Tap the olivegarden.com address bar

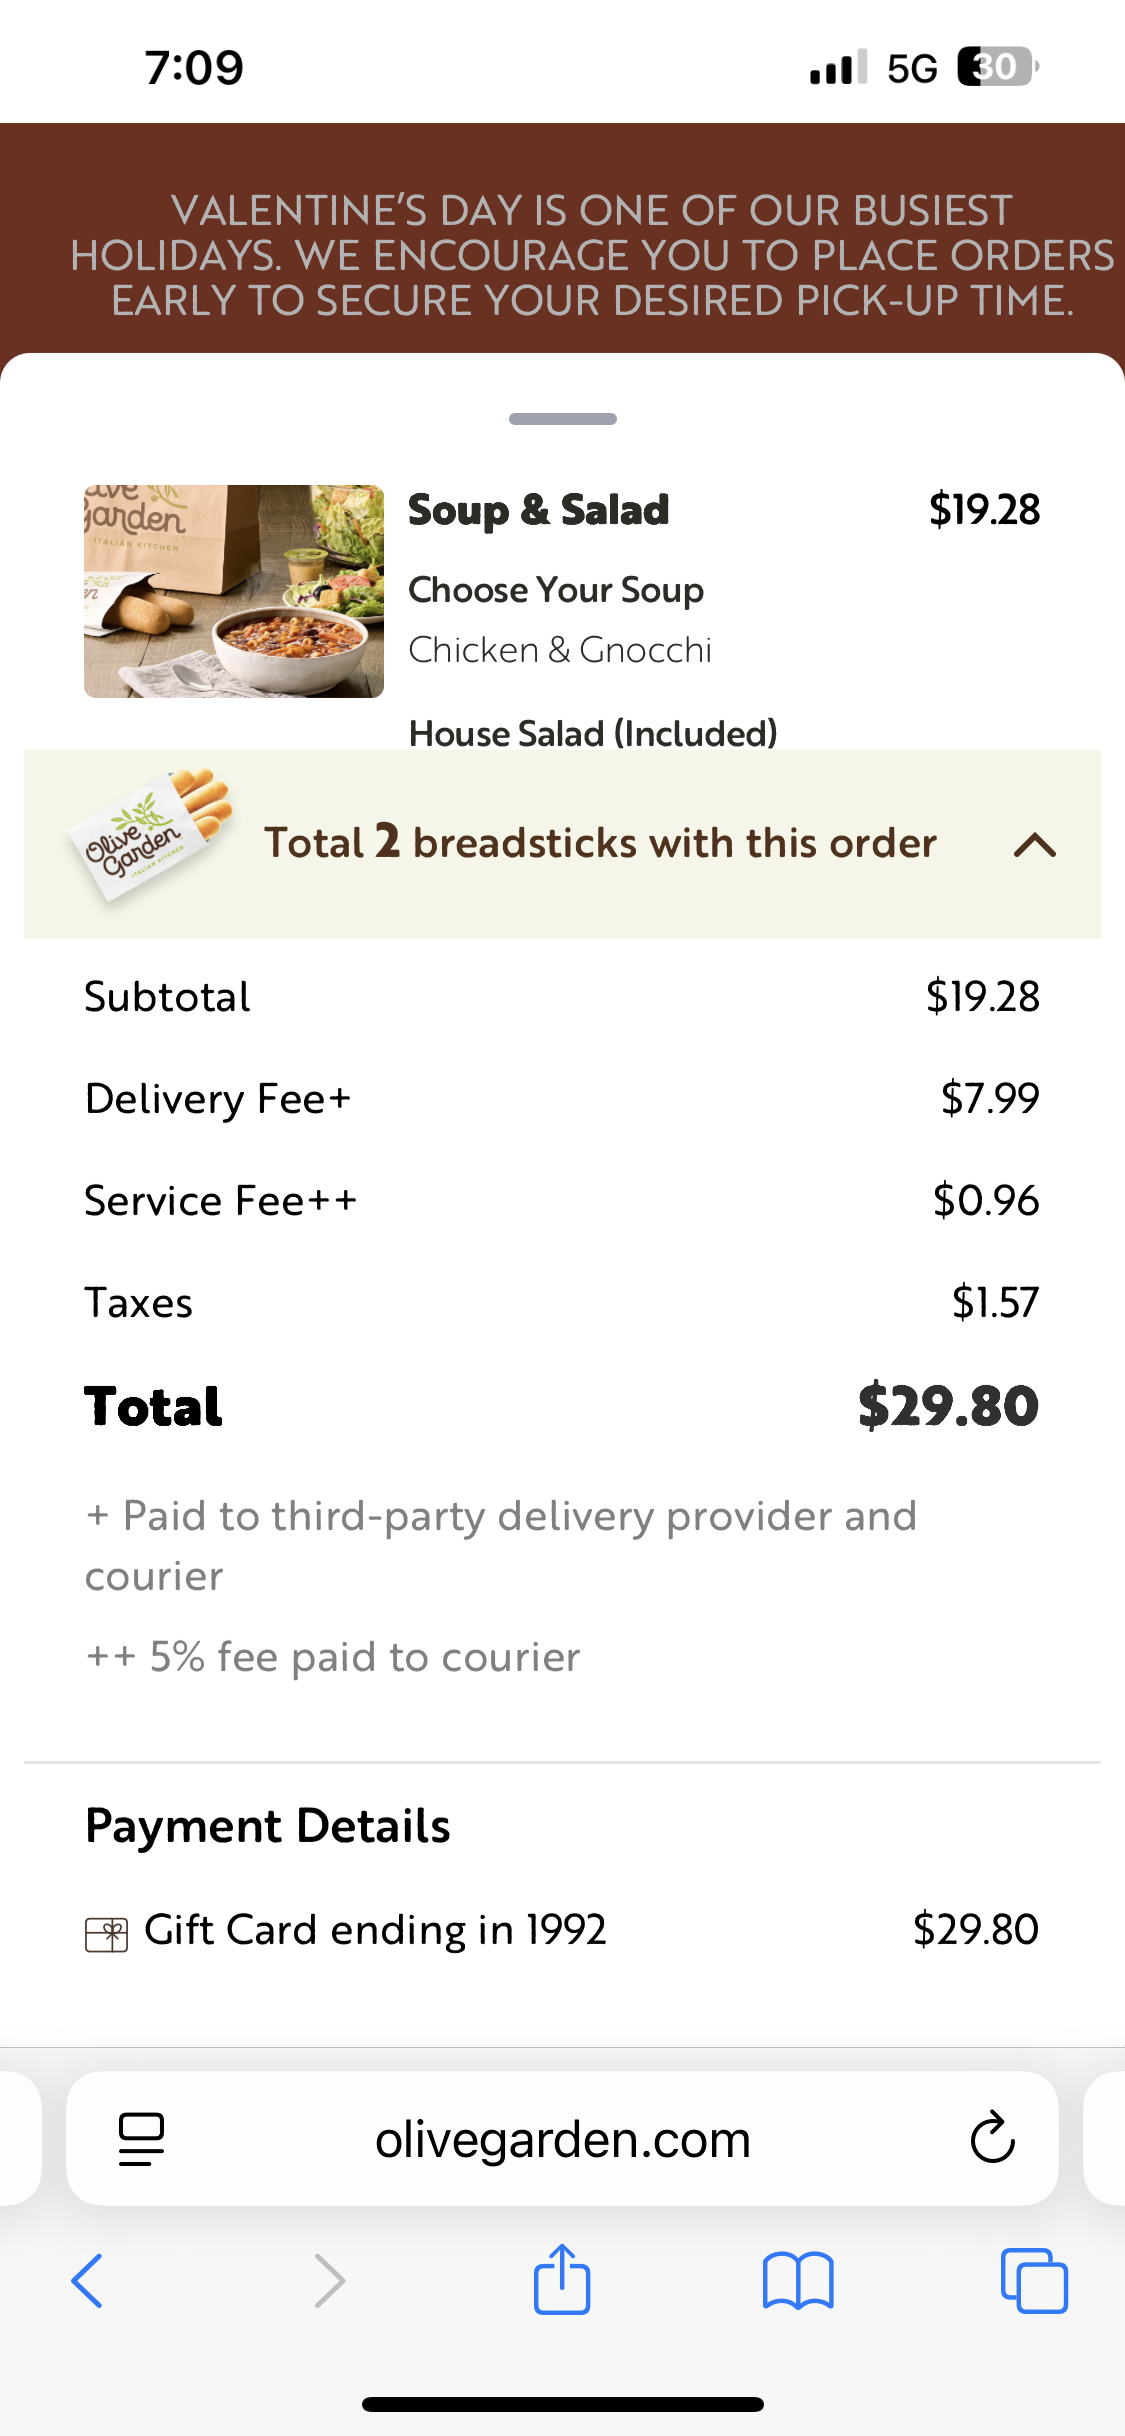coord(562,2140)
